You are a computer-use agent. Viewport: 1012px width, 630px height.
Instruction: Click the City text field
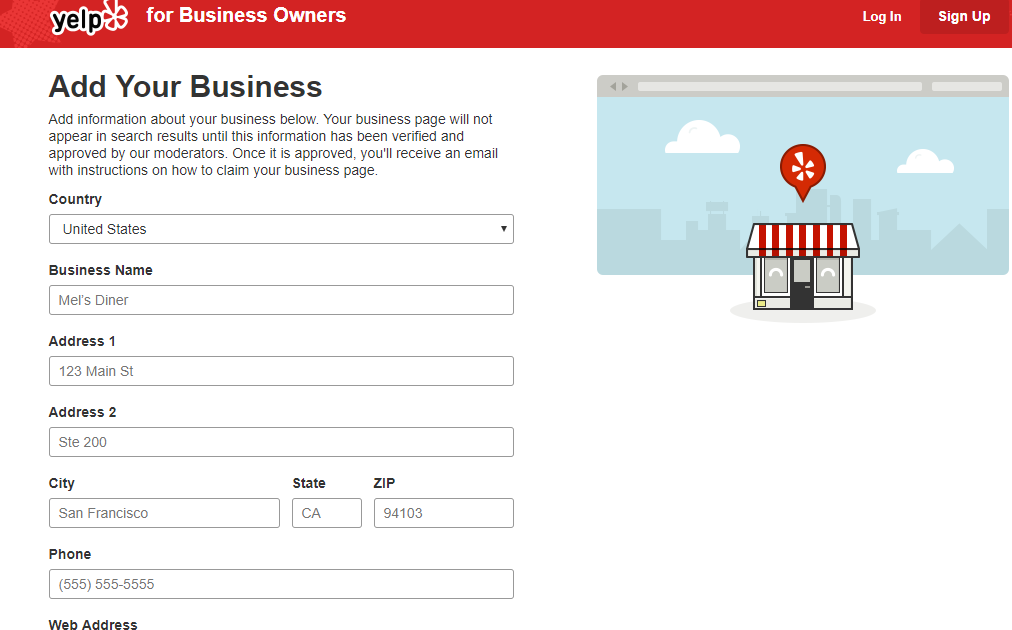click(164, 513)
